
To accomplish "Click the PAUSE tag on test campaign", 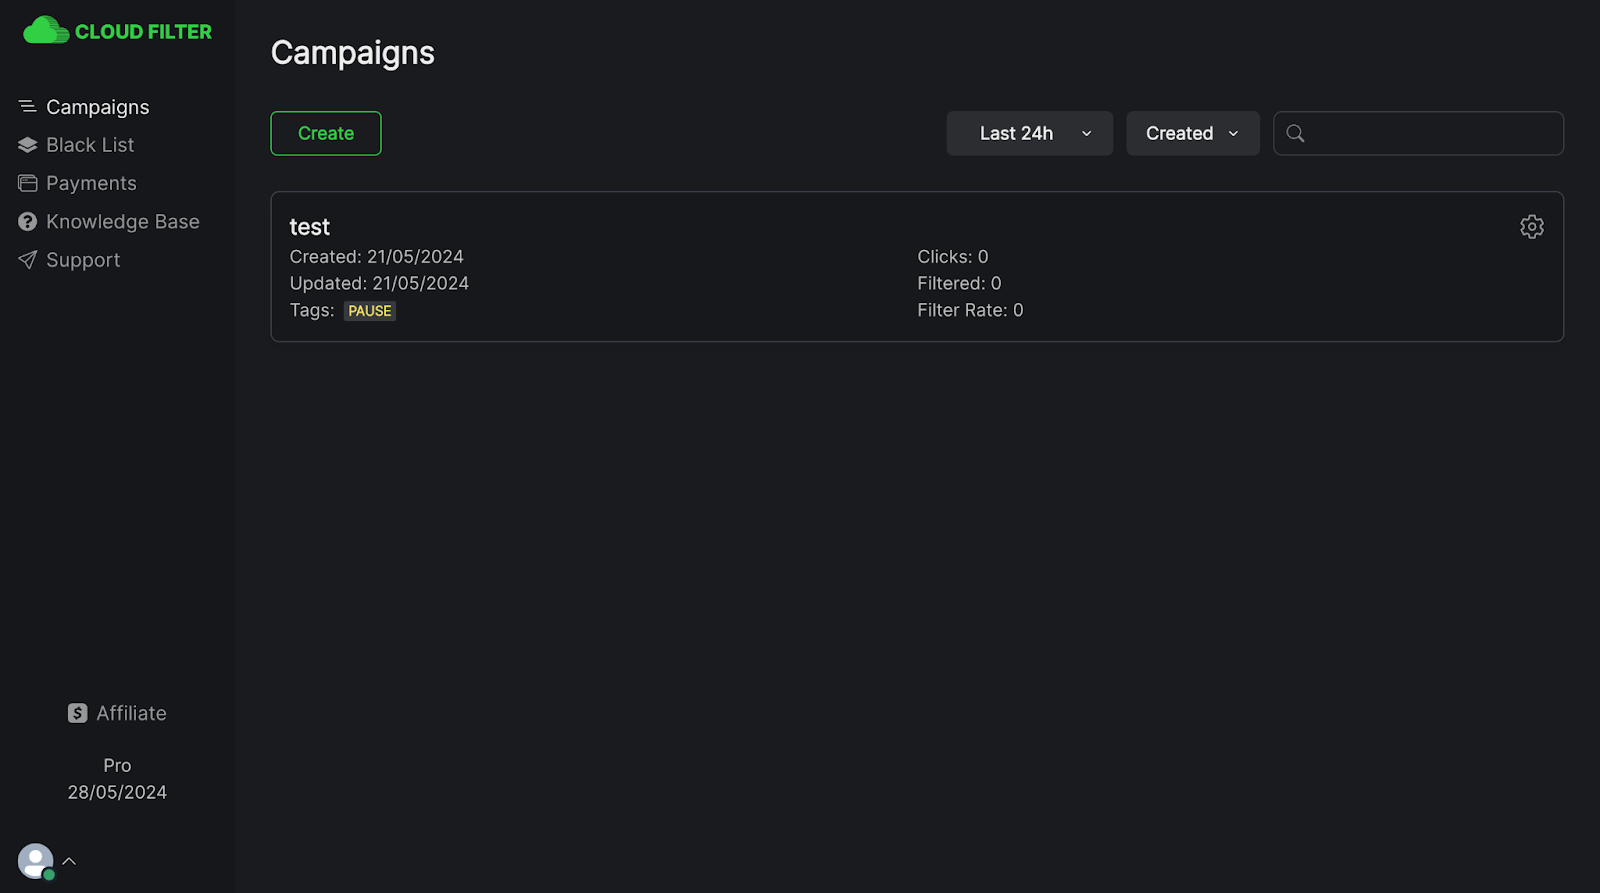I will [370, 311].
